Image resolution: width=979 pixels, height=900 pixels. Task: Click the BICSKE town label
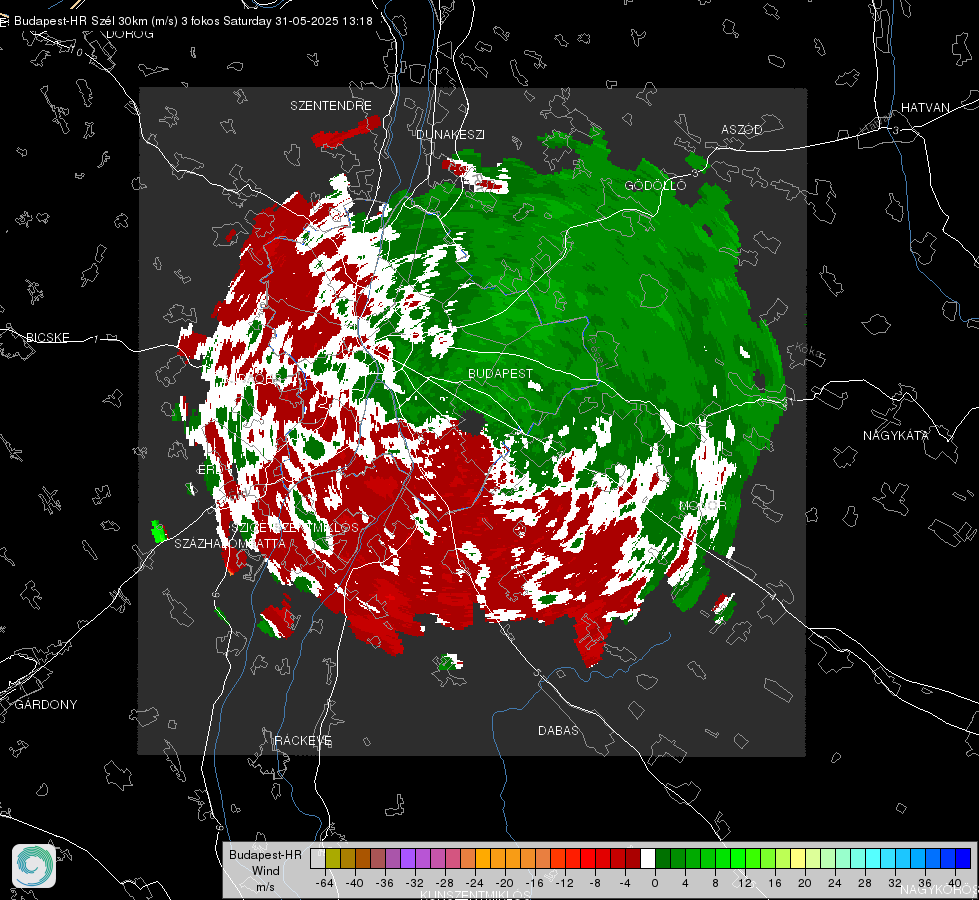click(x=47, y=338)
